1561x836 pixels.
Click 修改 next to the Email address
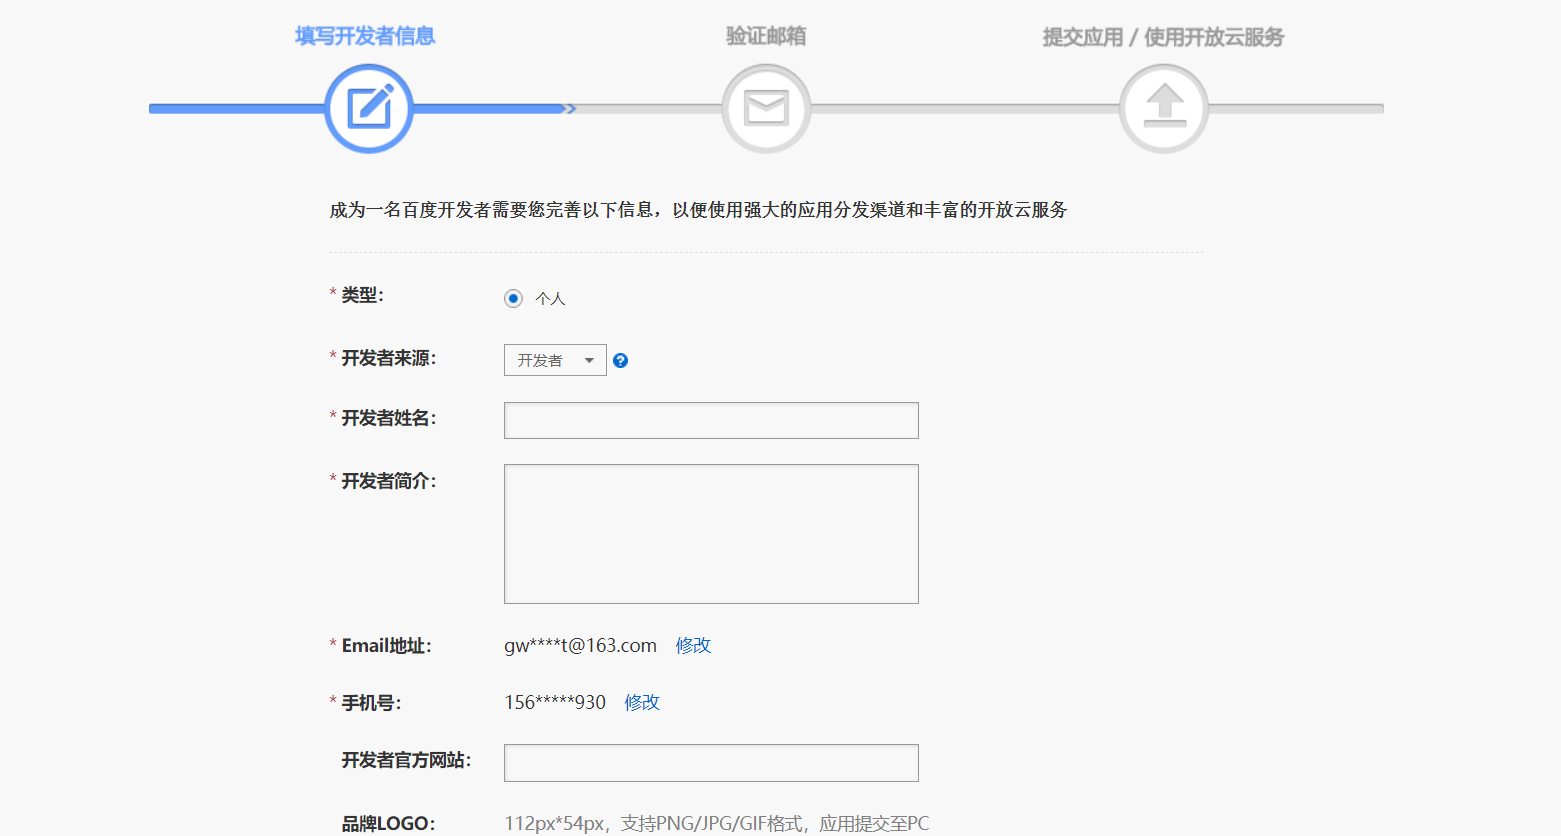coord(695,645)
